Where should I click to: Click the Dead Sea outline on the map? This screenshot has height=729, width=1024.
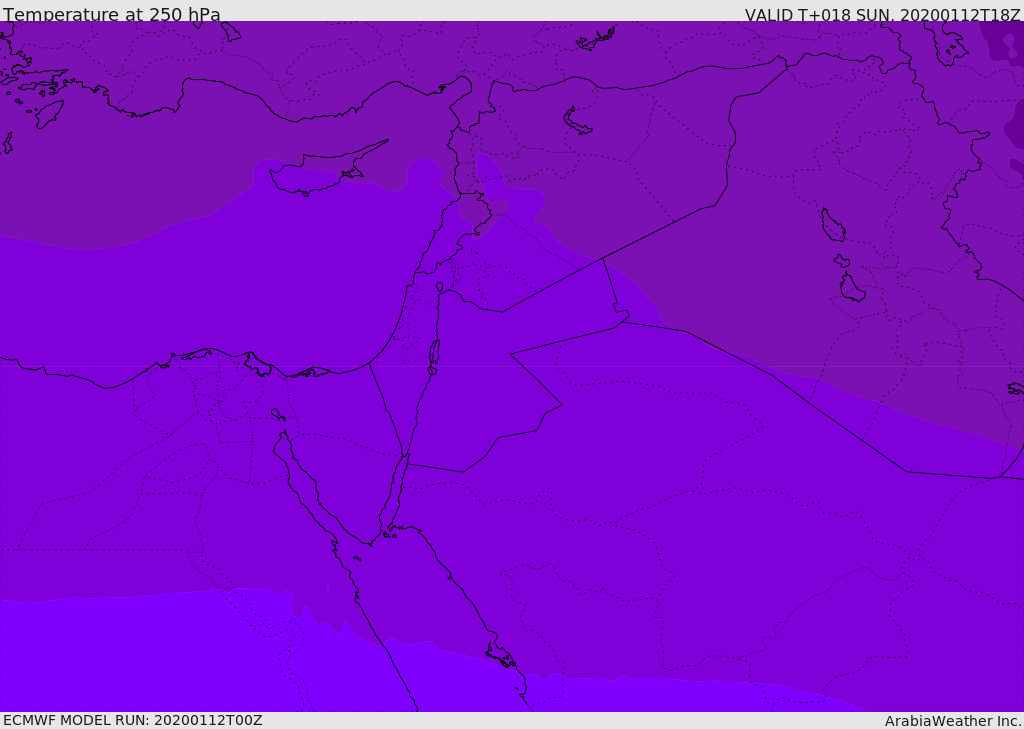click(434, 353)
